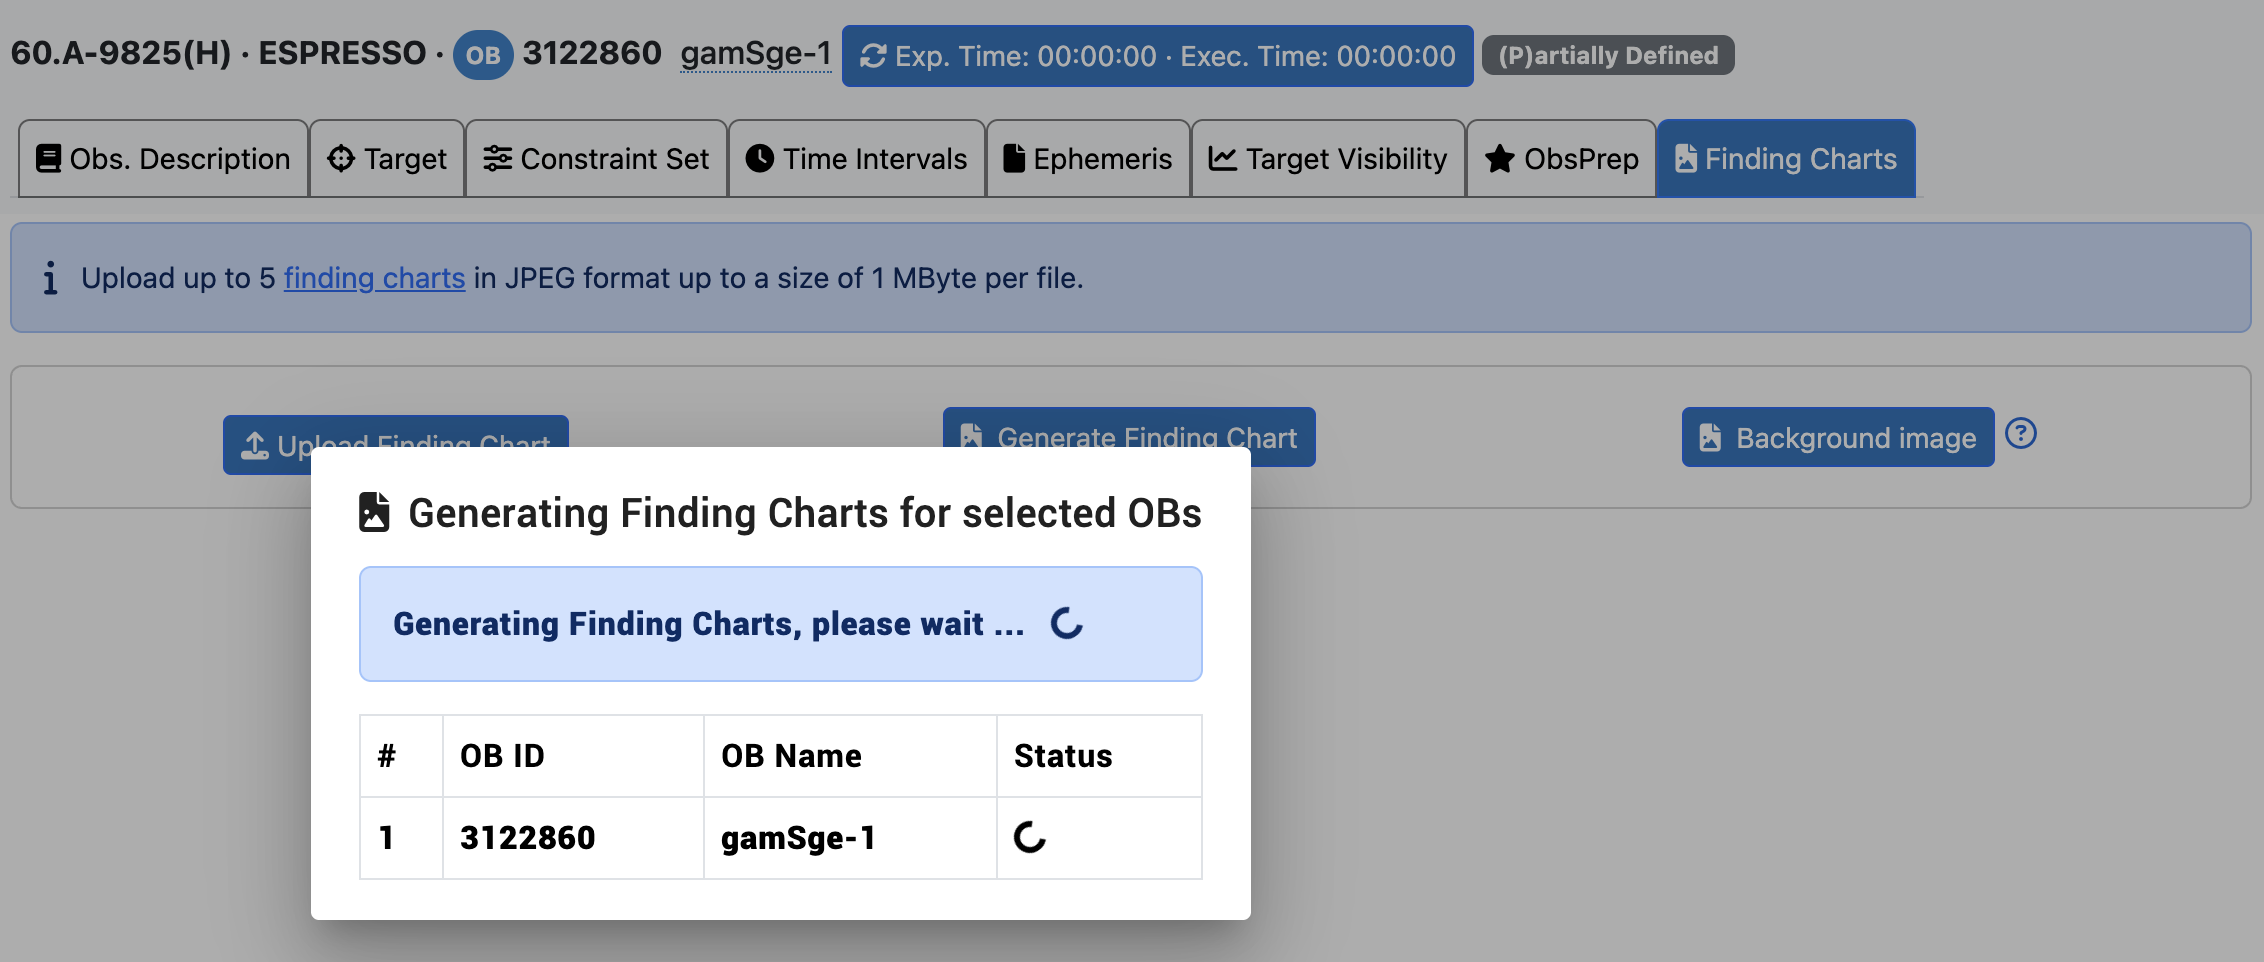Click the Background image button

click(1838, 437)
